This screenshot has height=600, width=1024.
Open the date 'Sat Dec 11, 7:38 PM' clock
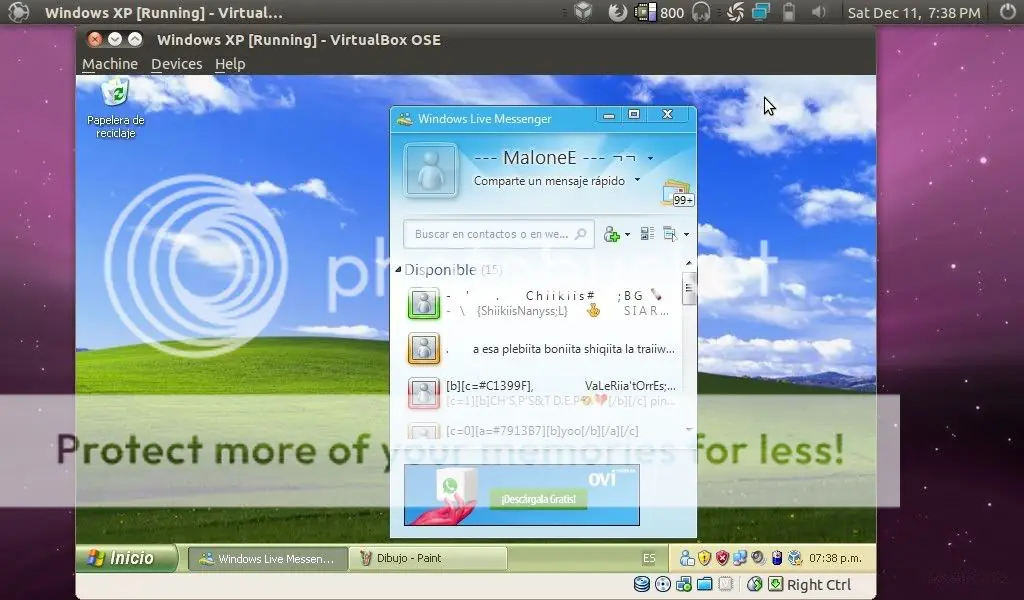pos(914,12)
